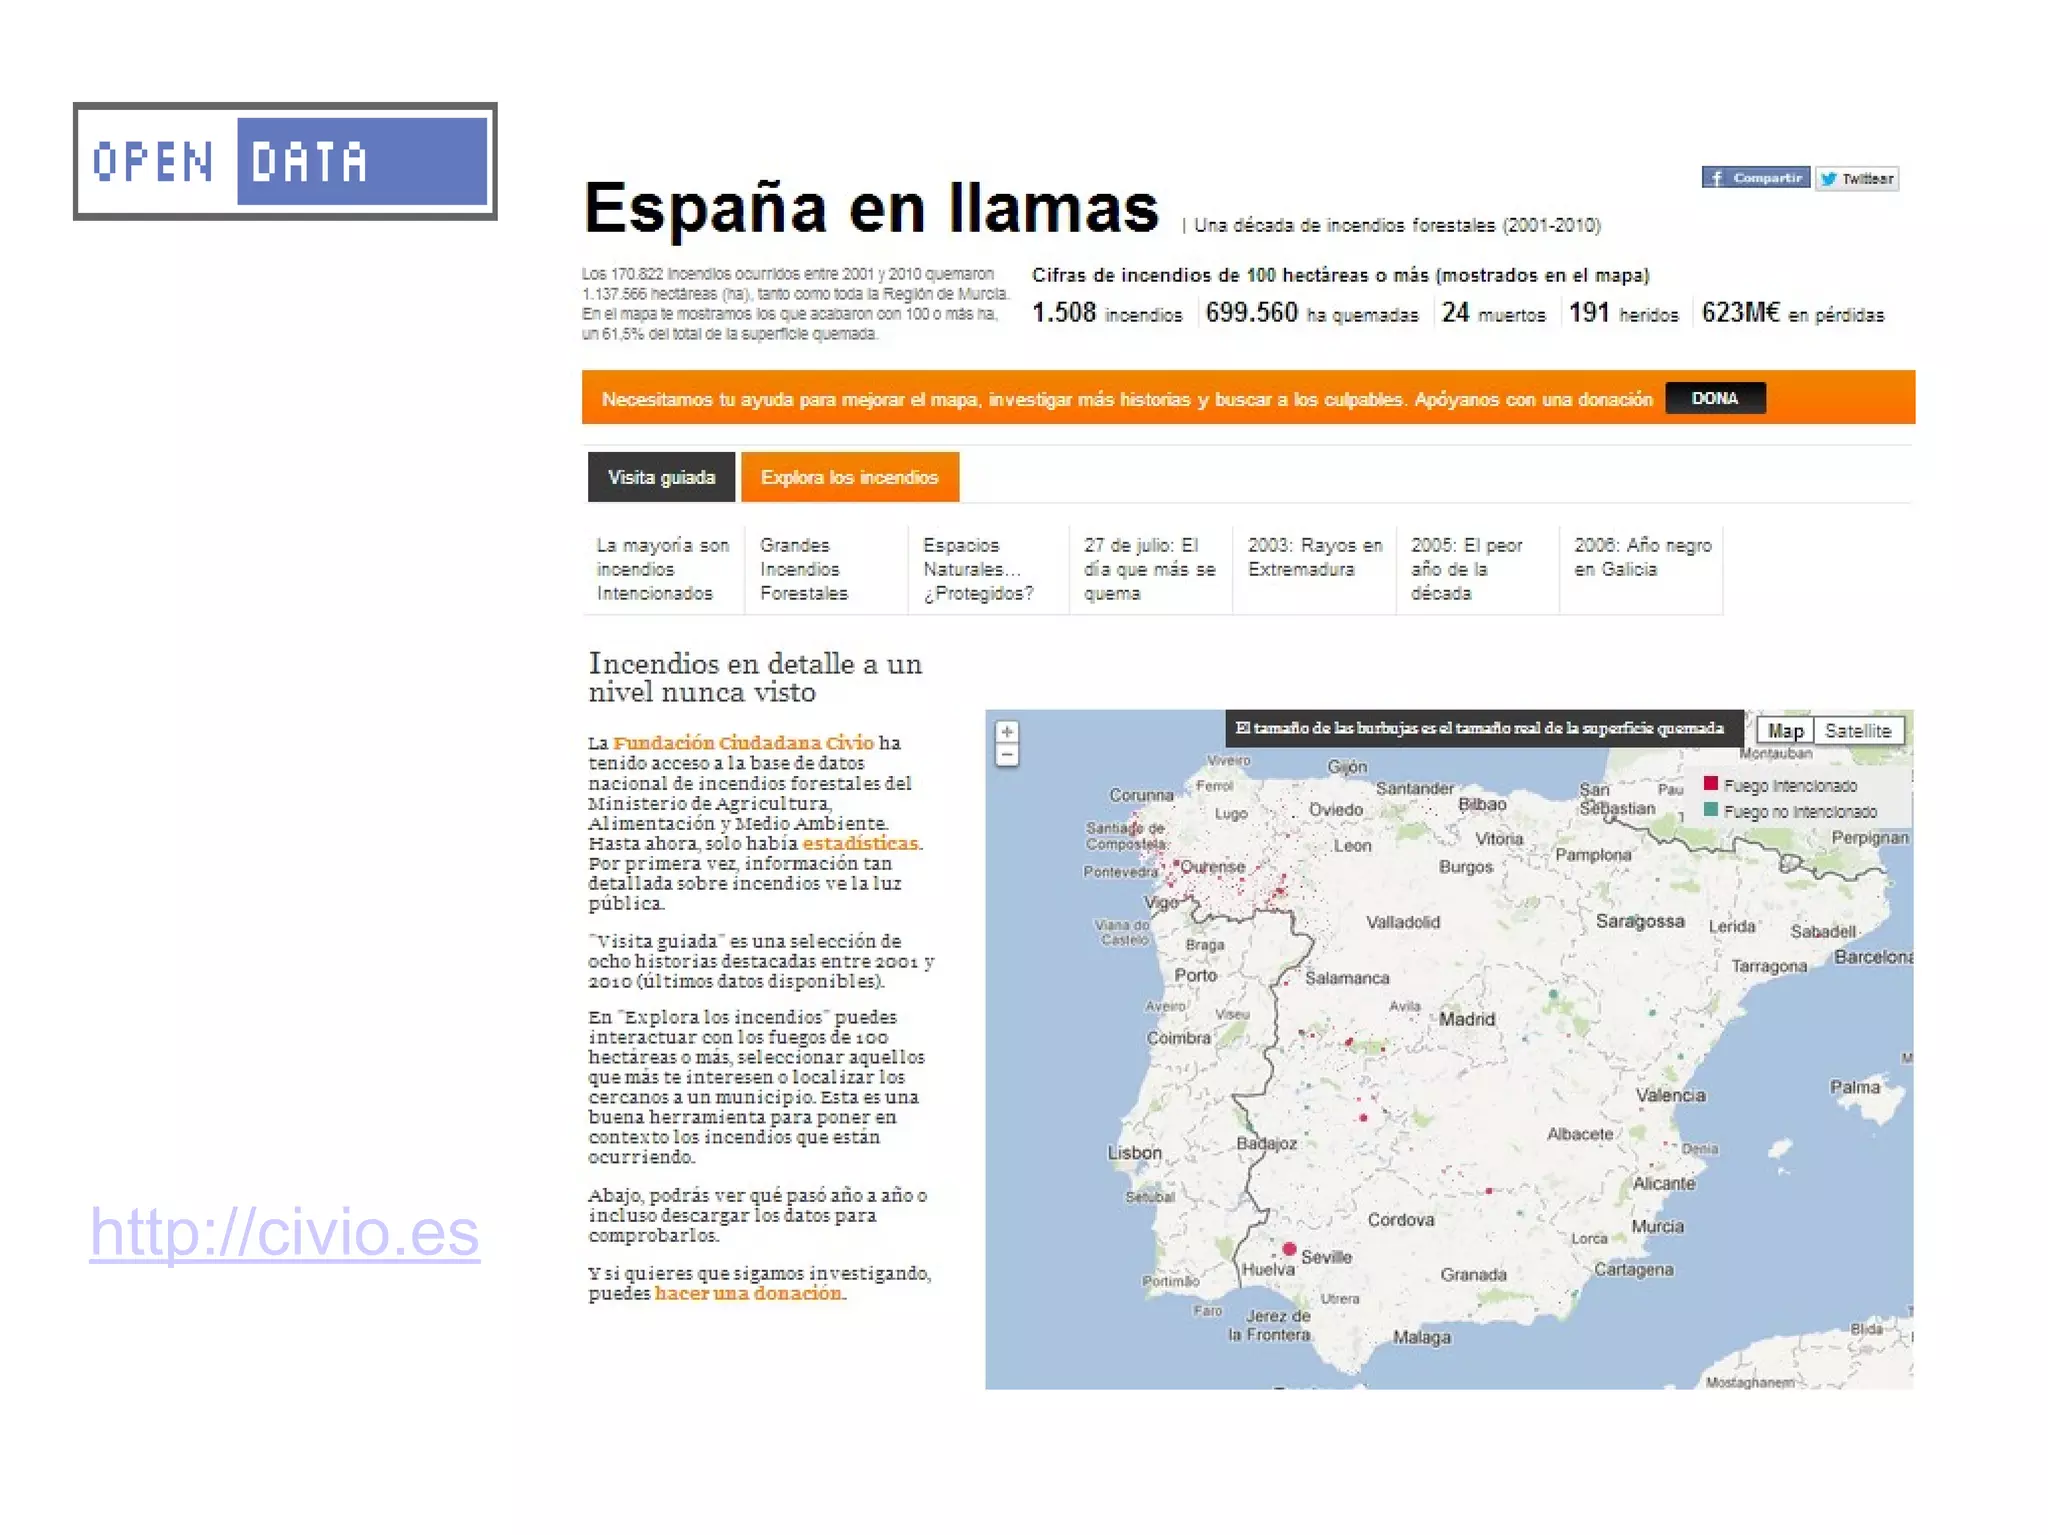2048x1535 pixels.
Task: Open 'Grandes Incendios Forestales' story
Action: pyautogui.click(x=803, y=569)
